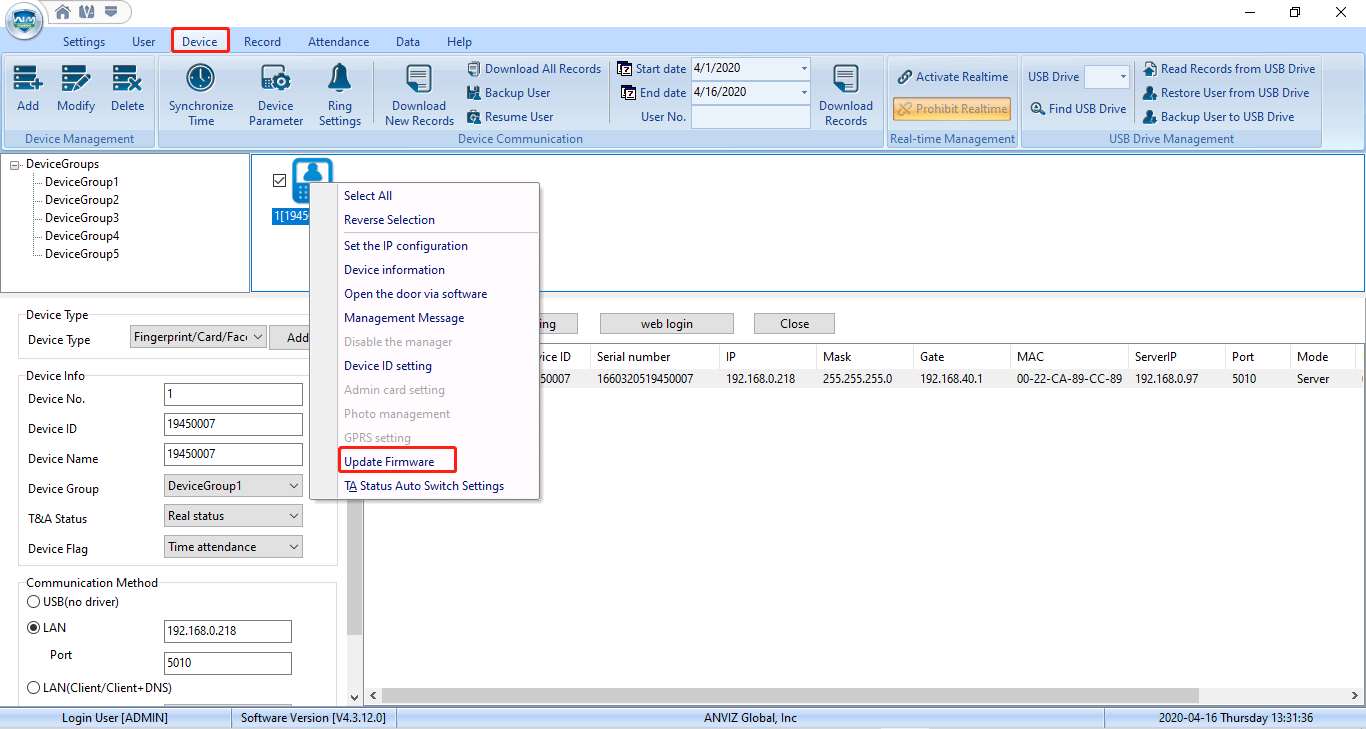Click Download New Records icon
This screenshot has width=1366, height=729.
click(x=419, y=80)
